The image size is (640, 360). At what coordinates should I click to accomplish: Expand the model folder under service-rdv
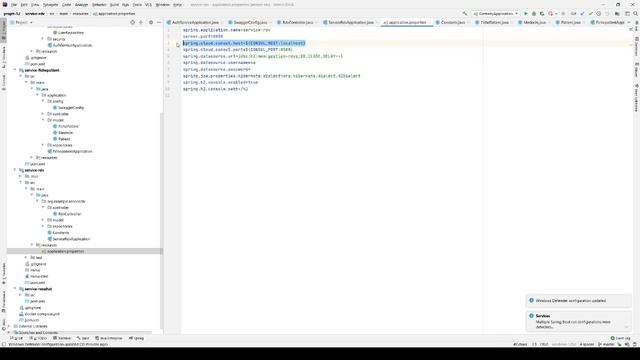click(x=43, y=220)
